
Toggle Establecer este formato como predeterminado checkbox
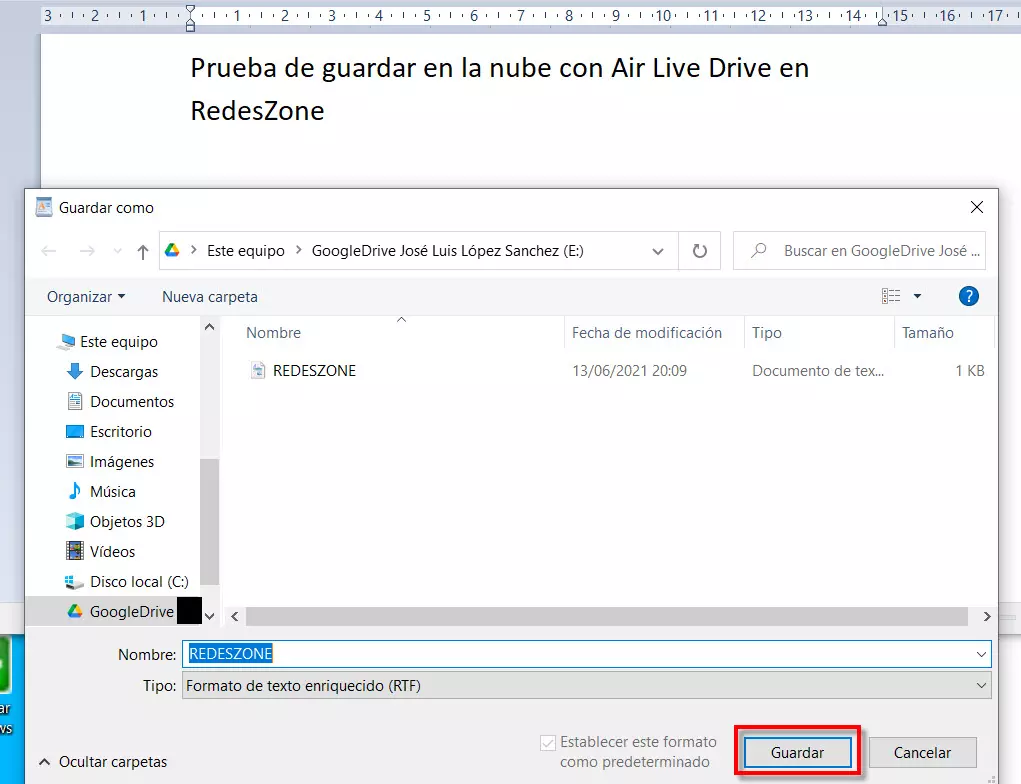(548, 742)
